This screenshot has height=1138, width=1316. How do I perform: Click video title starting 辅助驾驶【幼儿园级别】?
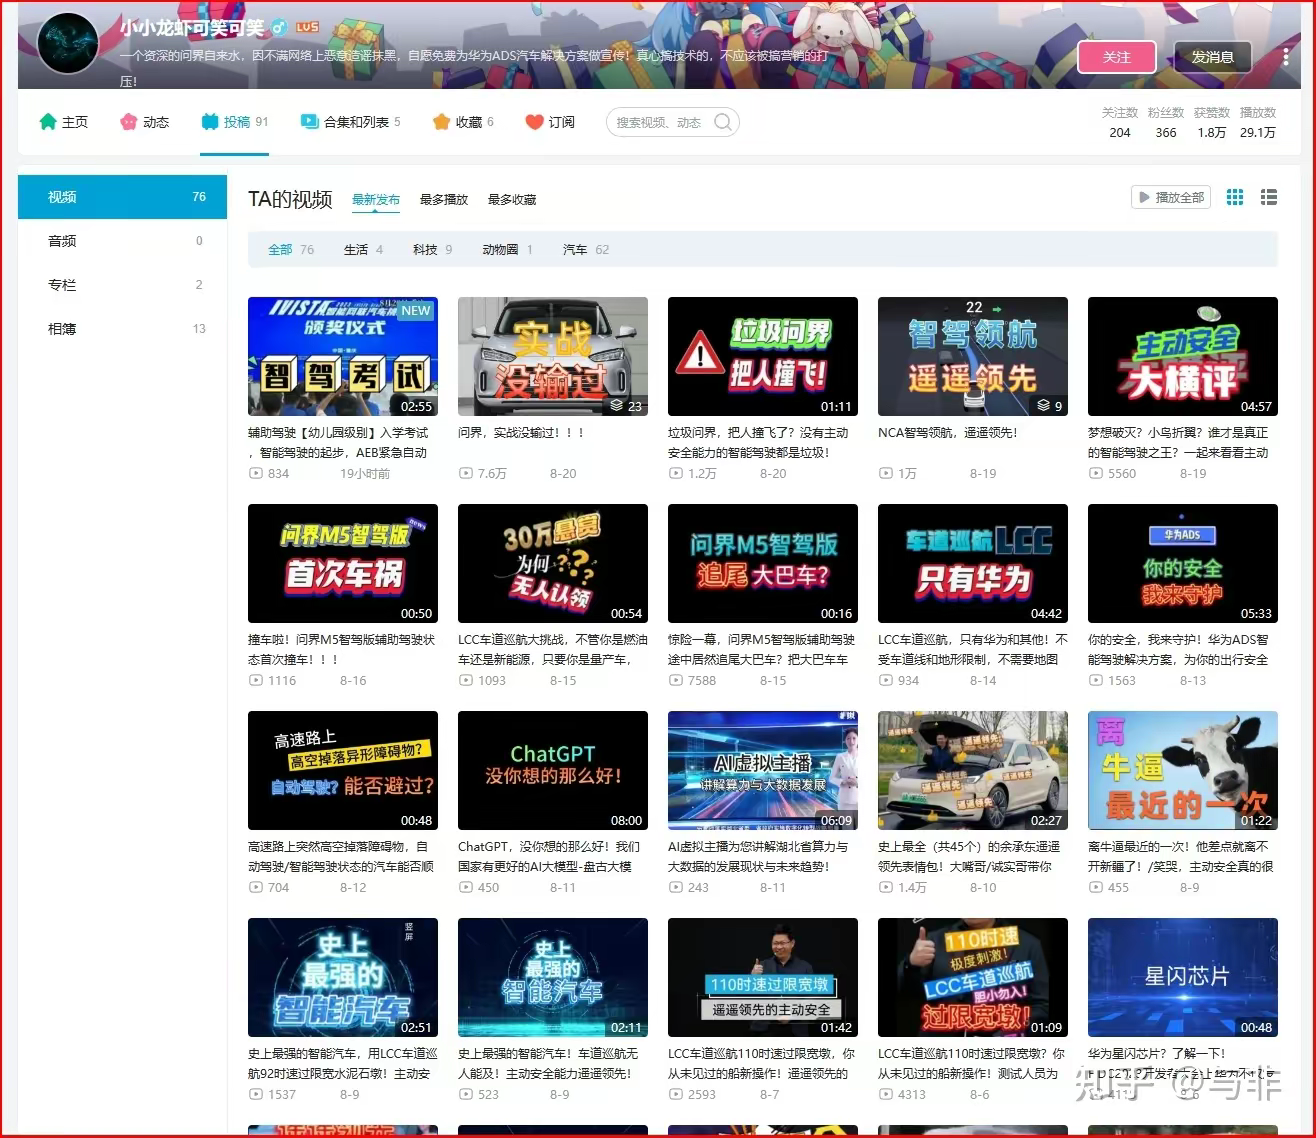click(338, 442)
